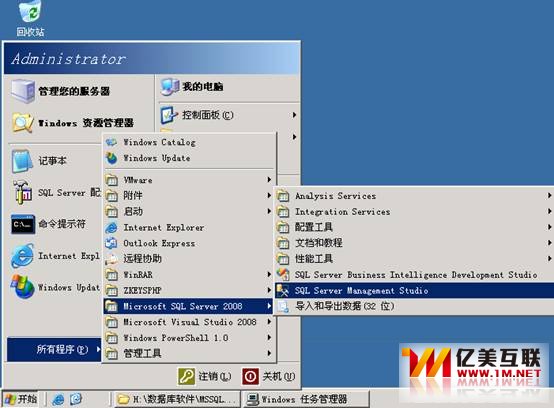This screenshot has width=554, height=408.
Task: Open 控制面板 control panel icon
Action: click(x=169, y=115)
